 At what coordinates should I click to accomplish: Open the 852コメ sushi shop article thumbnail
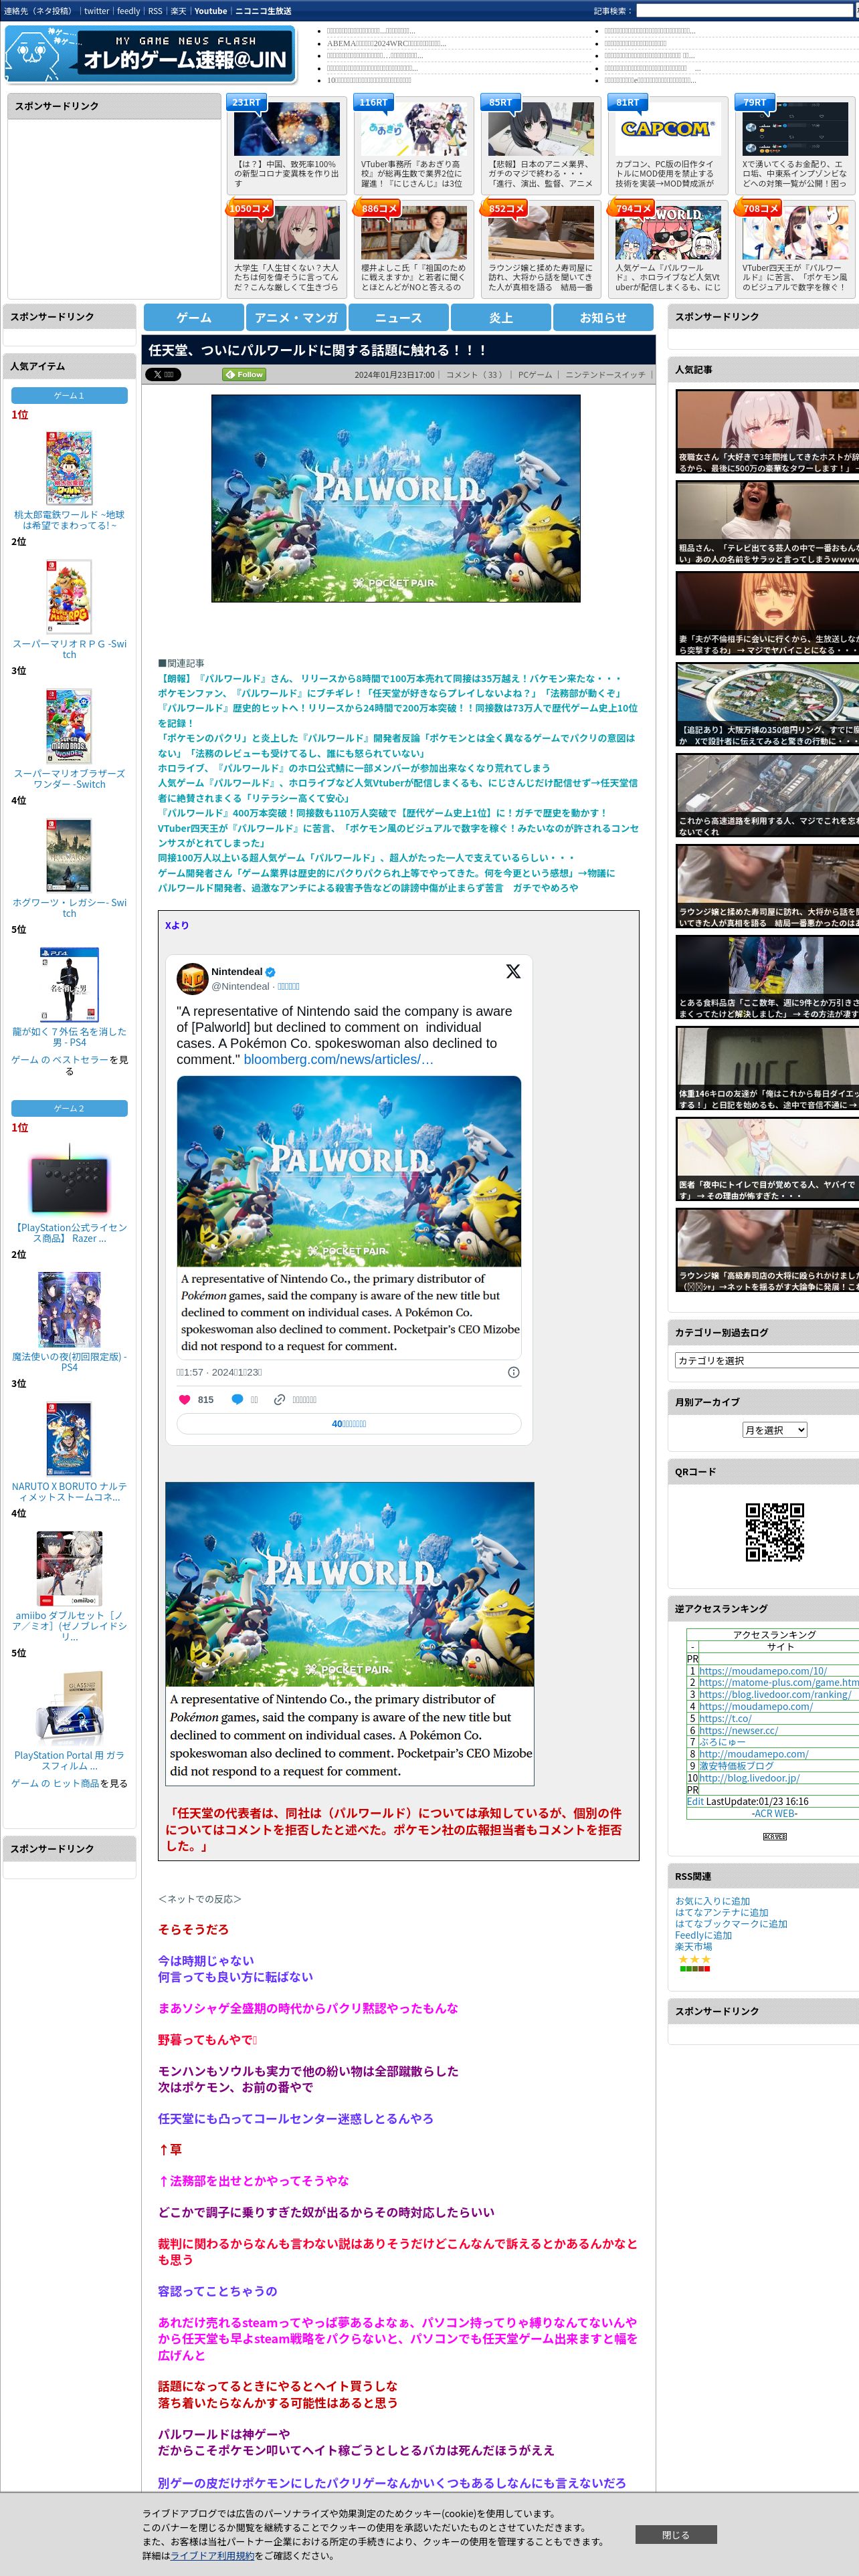[x=541, y=233]
